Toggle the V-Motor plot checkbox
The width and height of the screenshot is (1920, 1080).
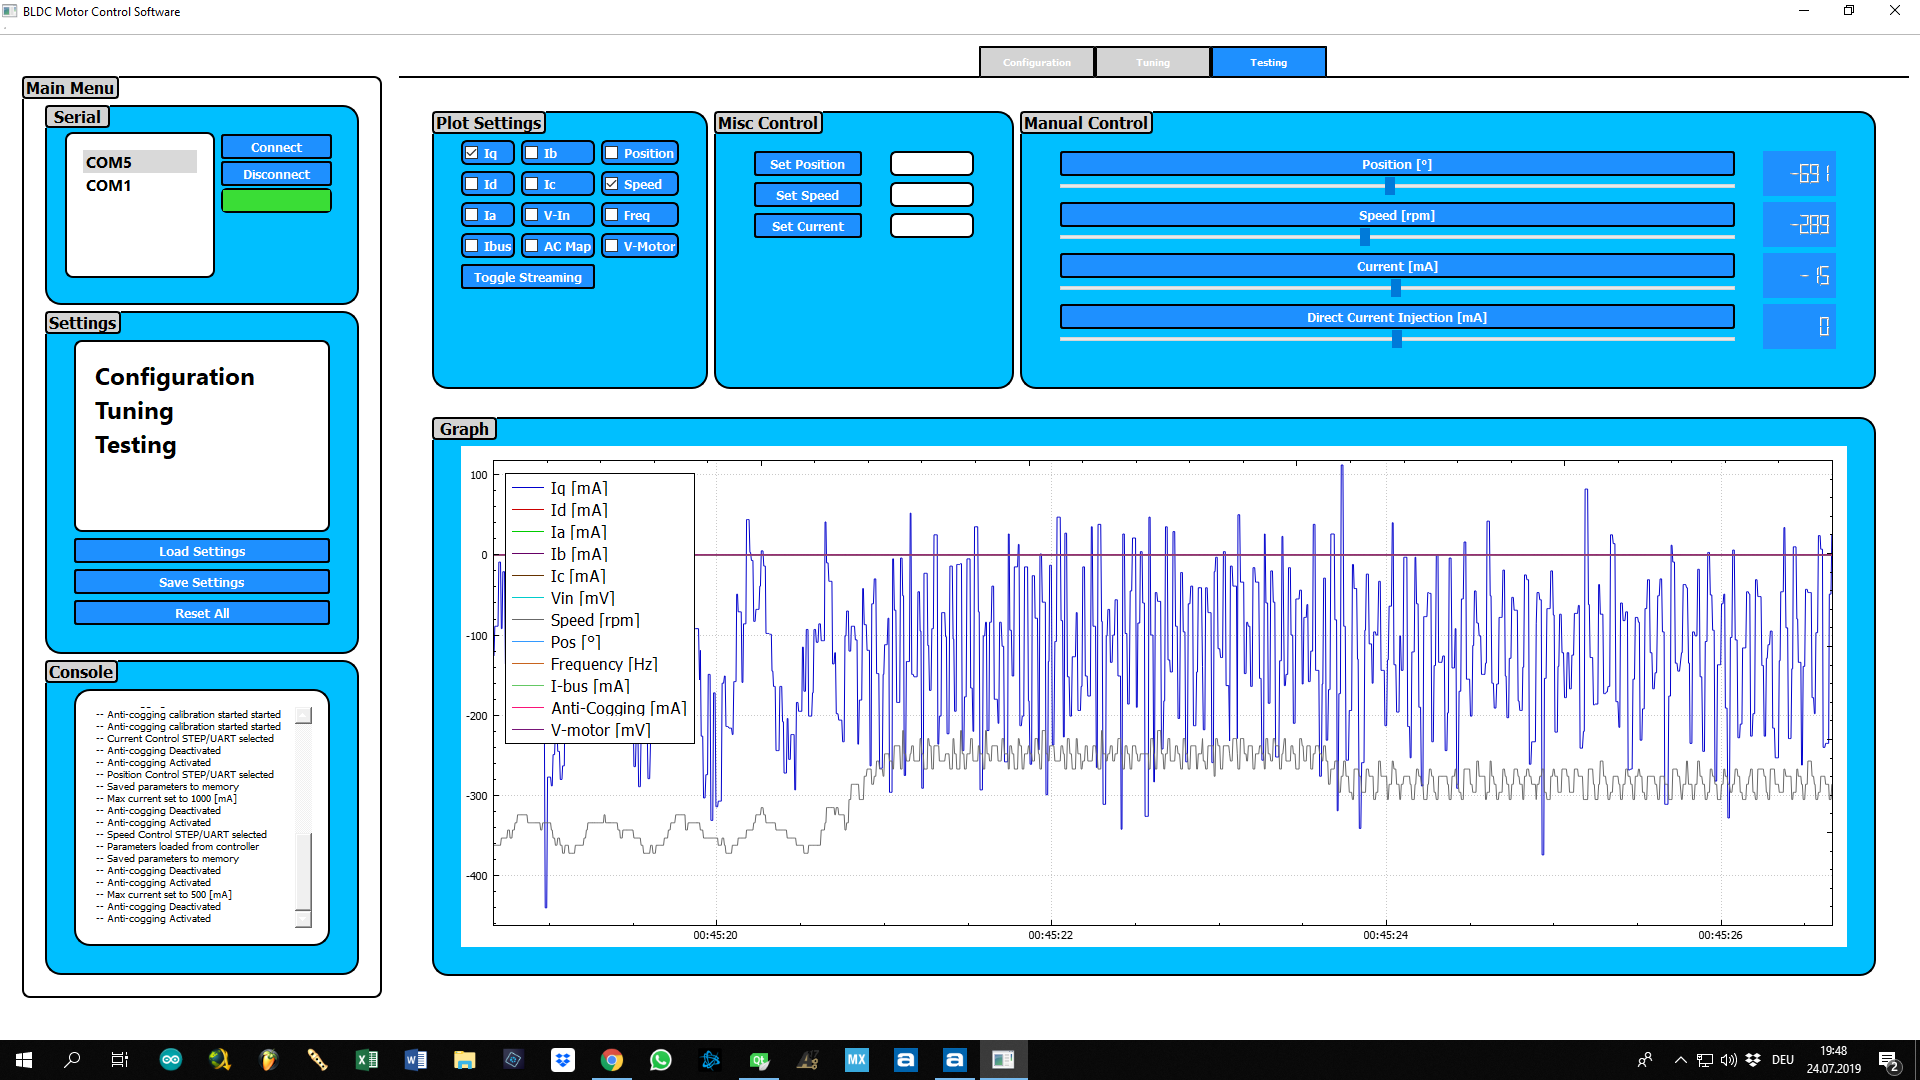point(612,246)
